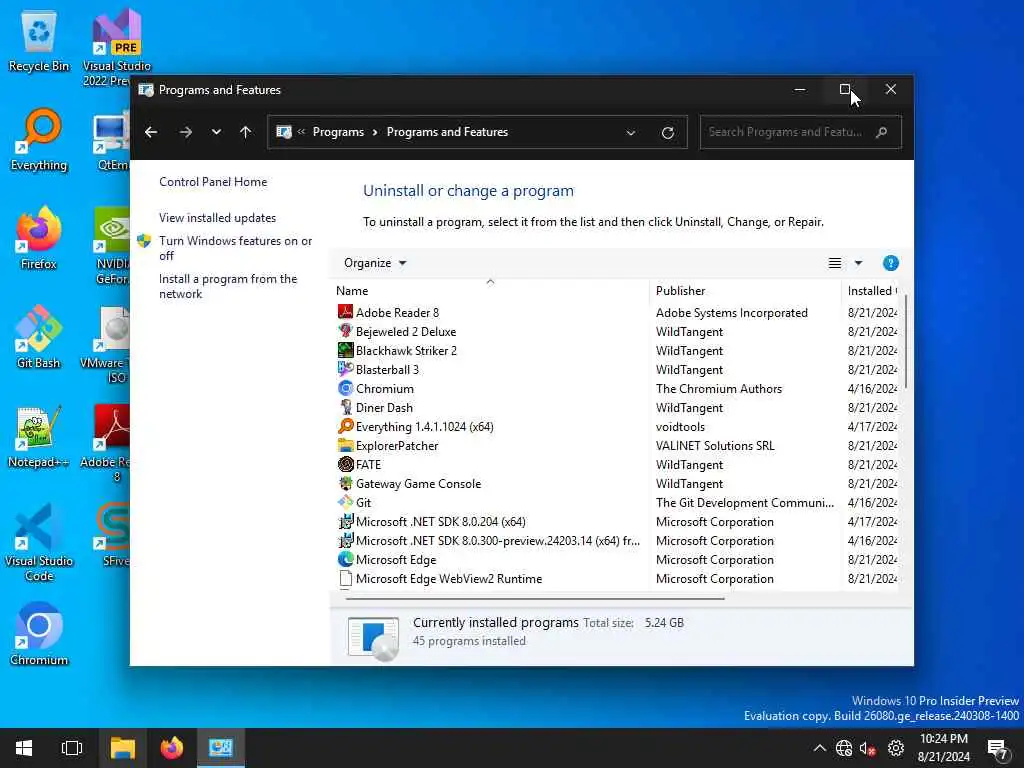Click the vertical scrollbar of program list
This screenshot has width=1024, height=768.
905,342
